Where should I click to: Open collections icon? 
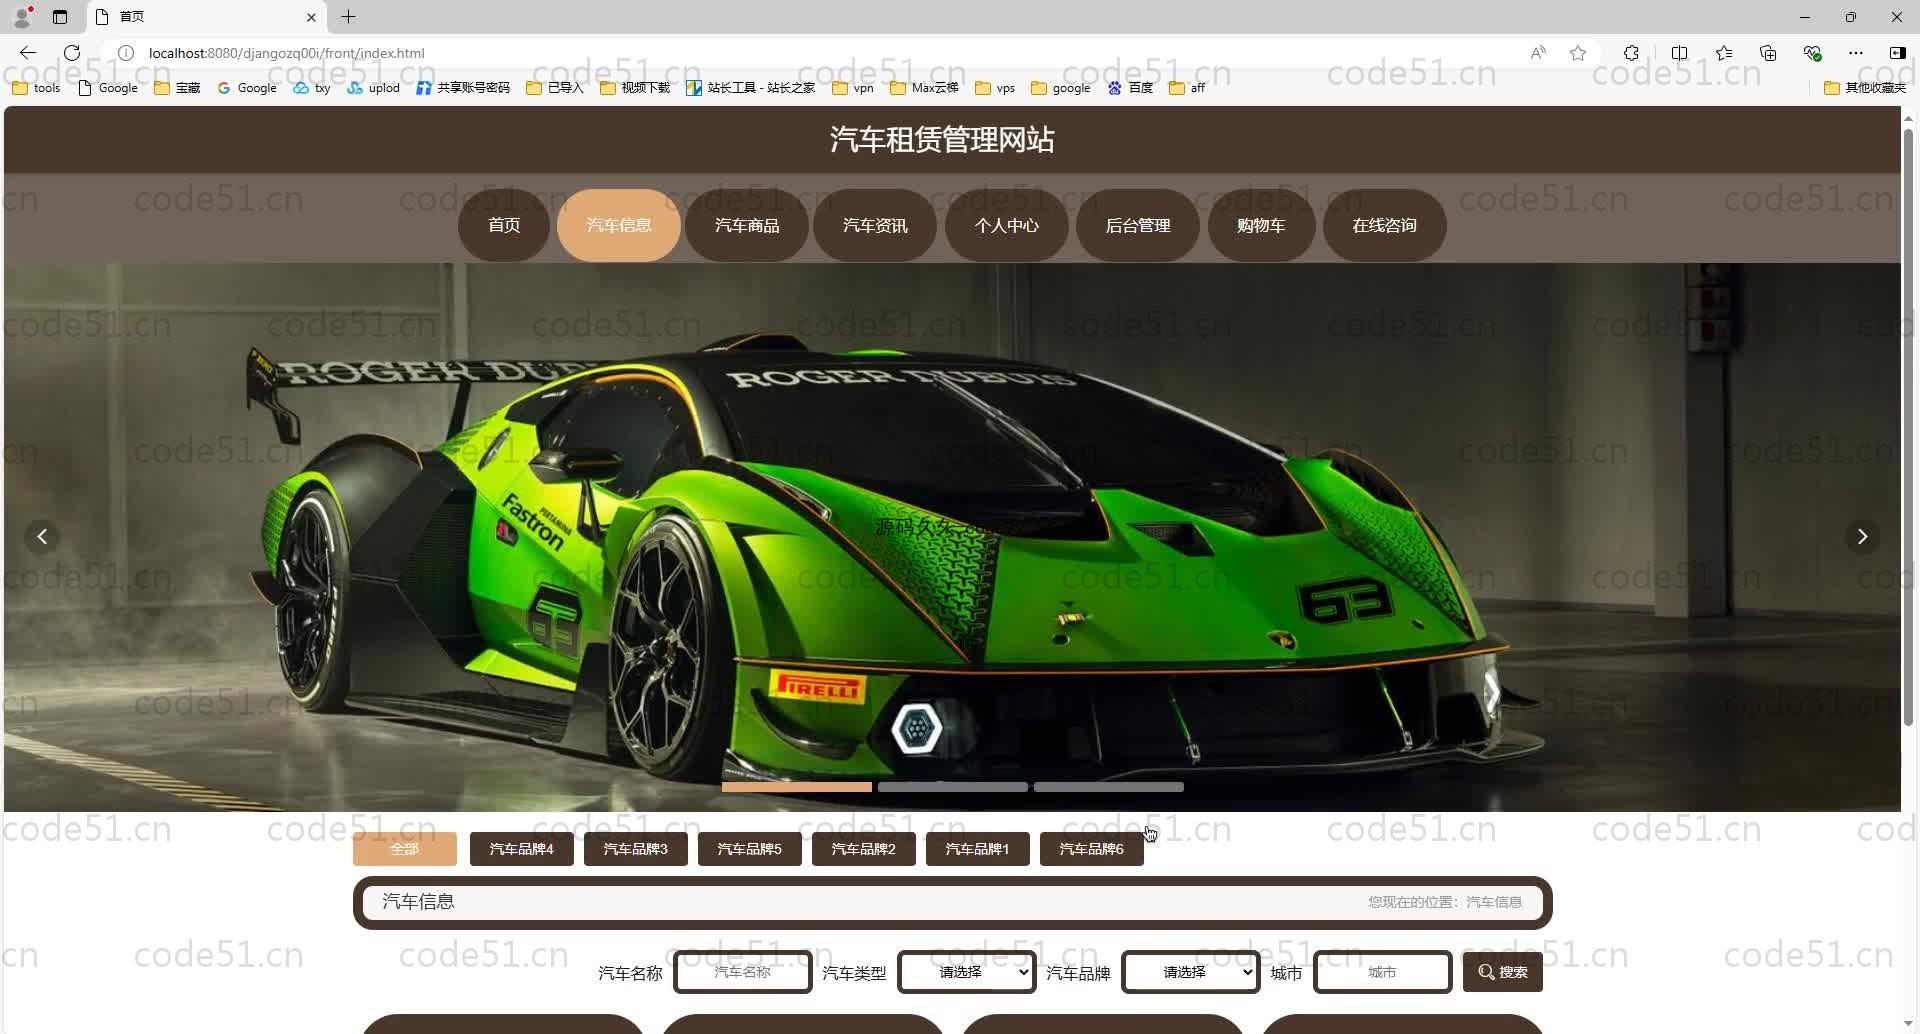coord(1768,53)
